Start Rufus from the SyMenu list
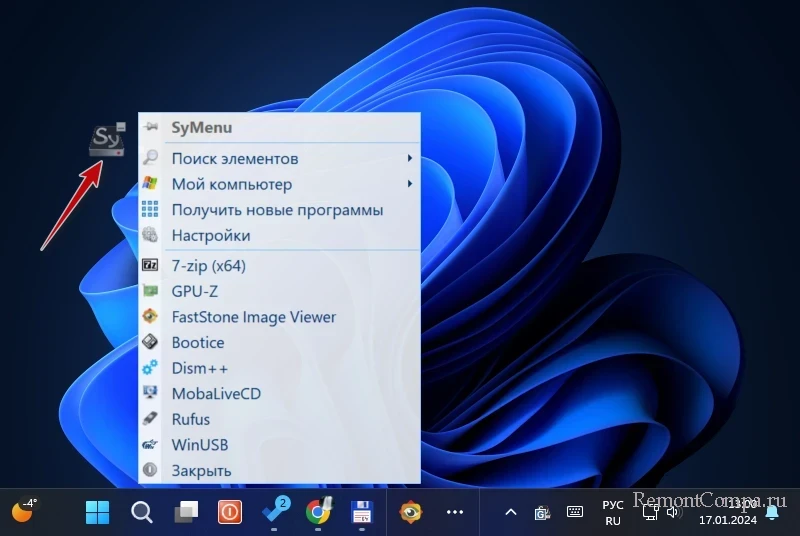The image size is (800, 536). pyautogui.click(x=192, y=419)
